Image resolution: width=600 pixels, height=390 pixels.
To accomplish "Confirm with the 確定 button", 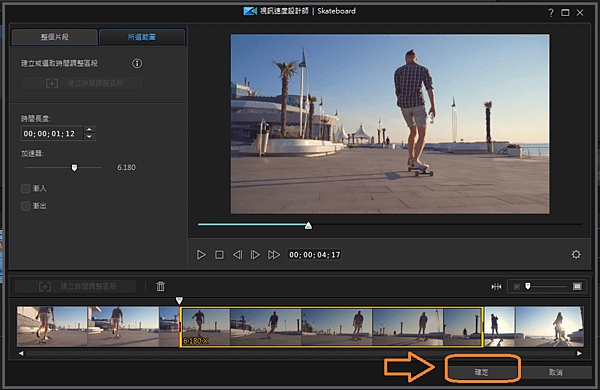I will pyautogui.click(x=482, y=372).
